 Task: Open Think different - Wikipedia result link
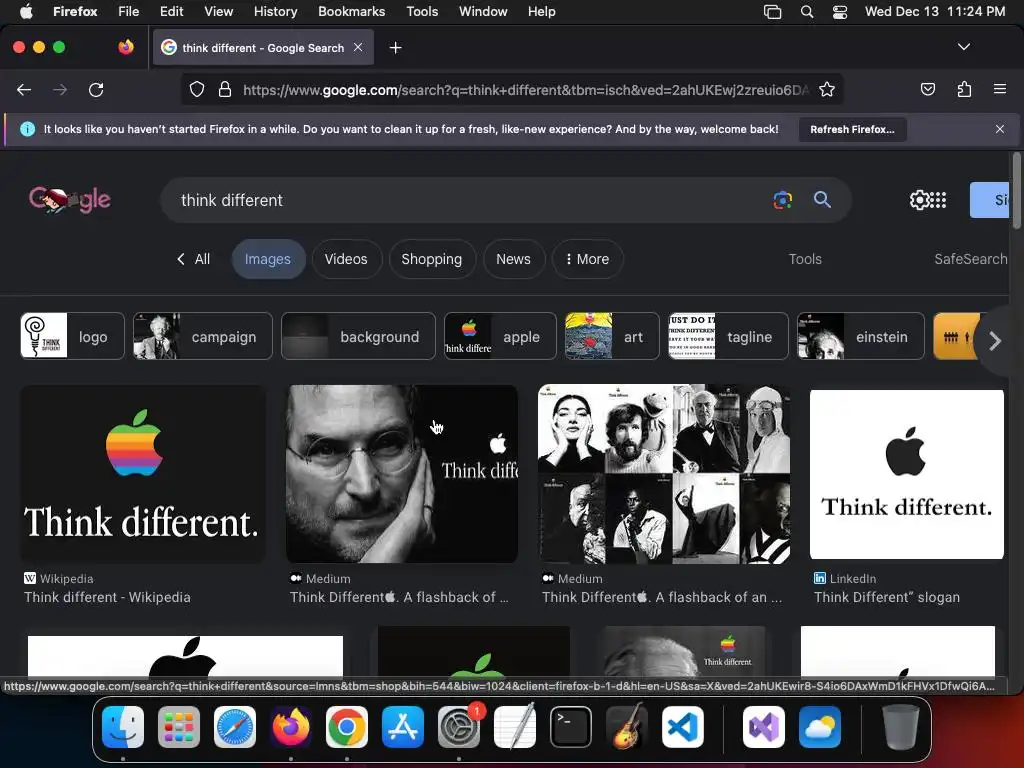pyautogui.click(x=107, y=597)
